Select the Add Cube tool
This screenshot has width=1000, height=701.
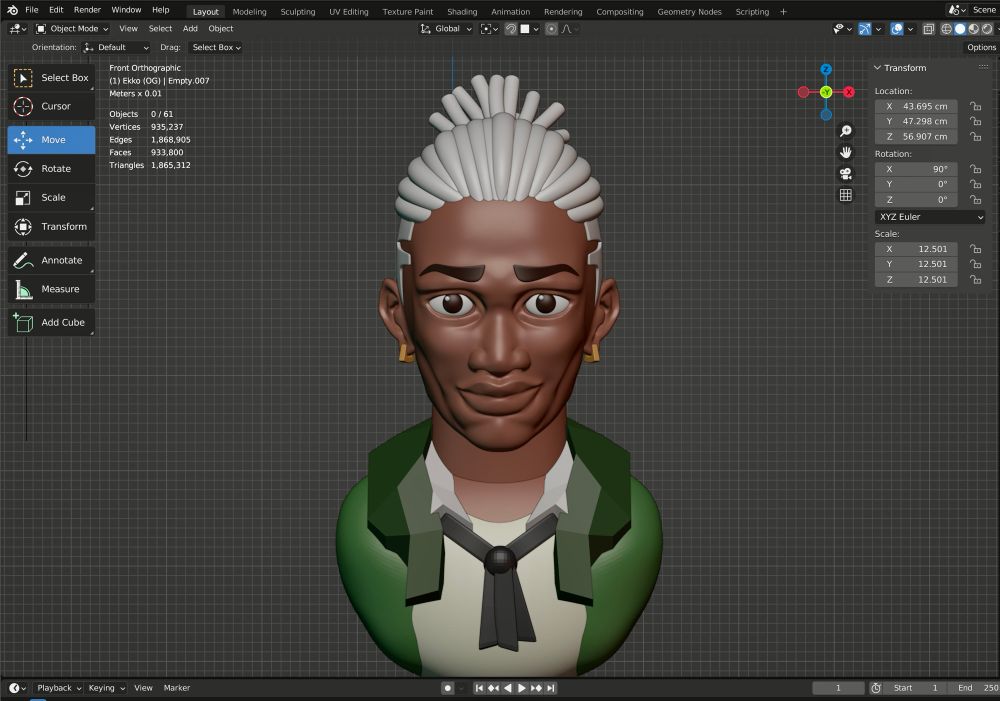tap(51, 323)
